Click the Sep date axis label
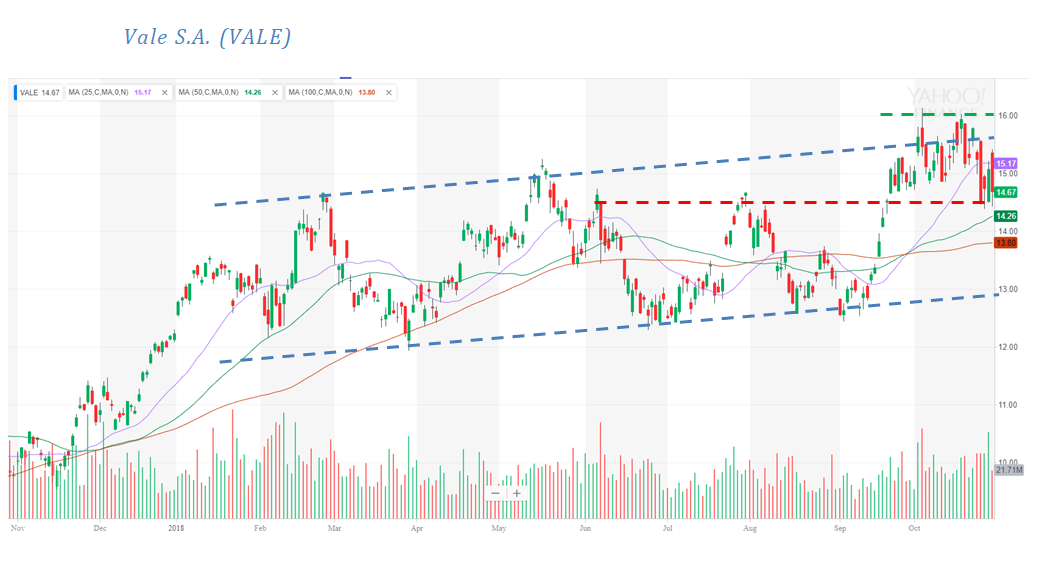The height and width of the screenshot is (561, 1044). click(x=840, y=528)
